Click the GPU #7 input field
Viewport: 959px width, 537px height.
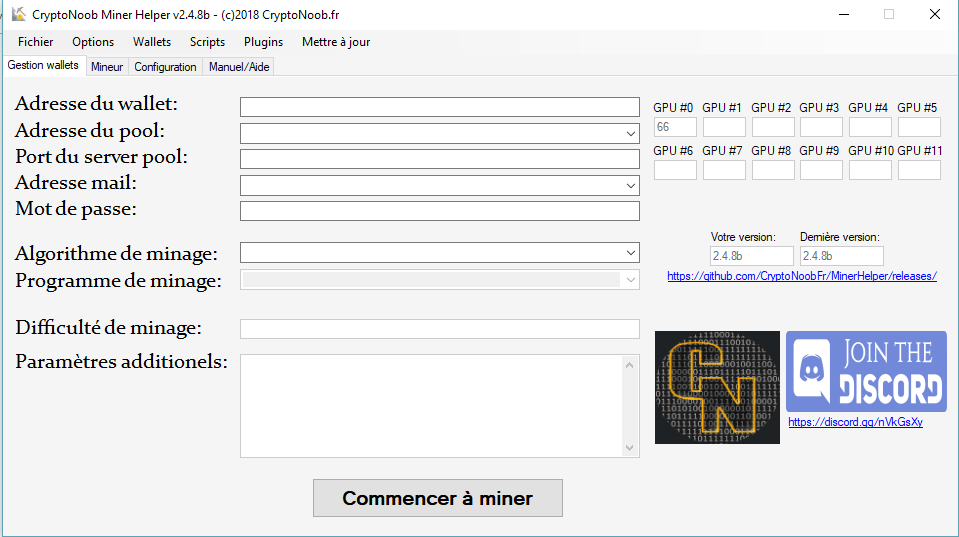click(x=724, y=170)
